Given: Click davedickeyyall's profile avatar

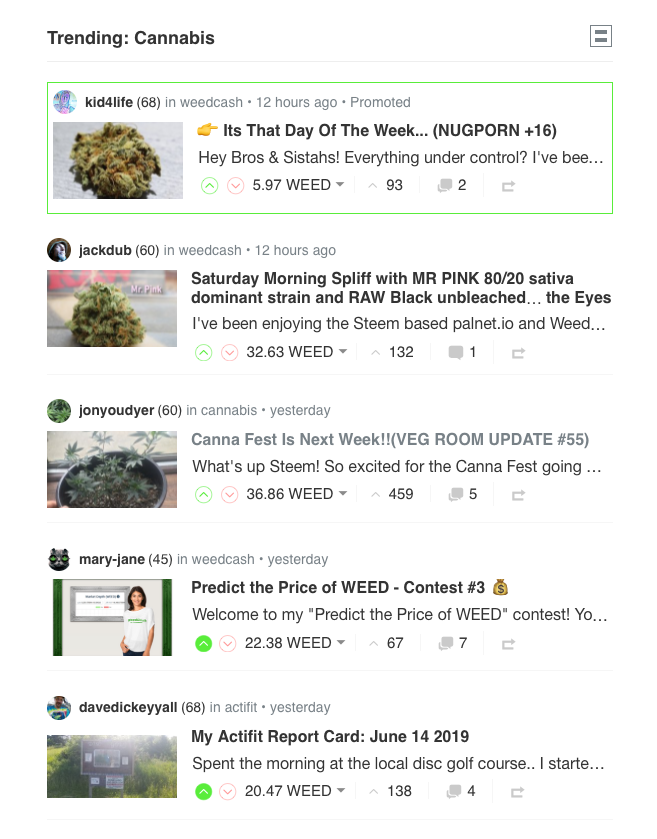Looking at the screenshot, I should tap(59, 708).
